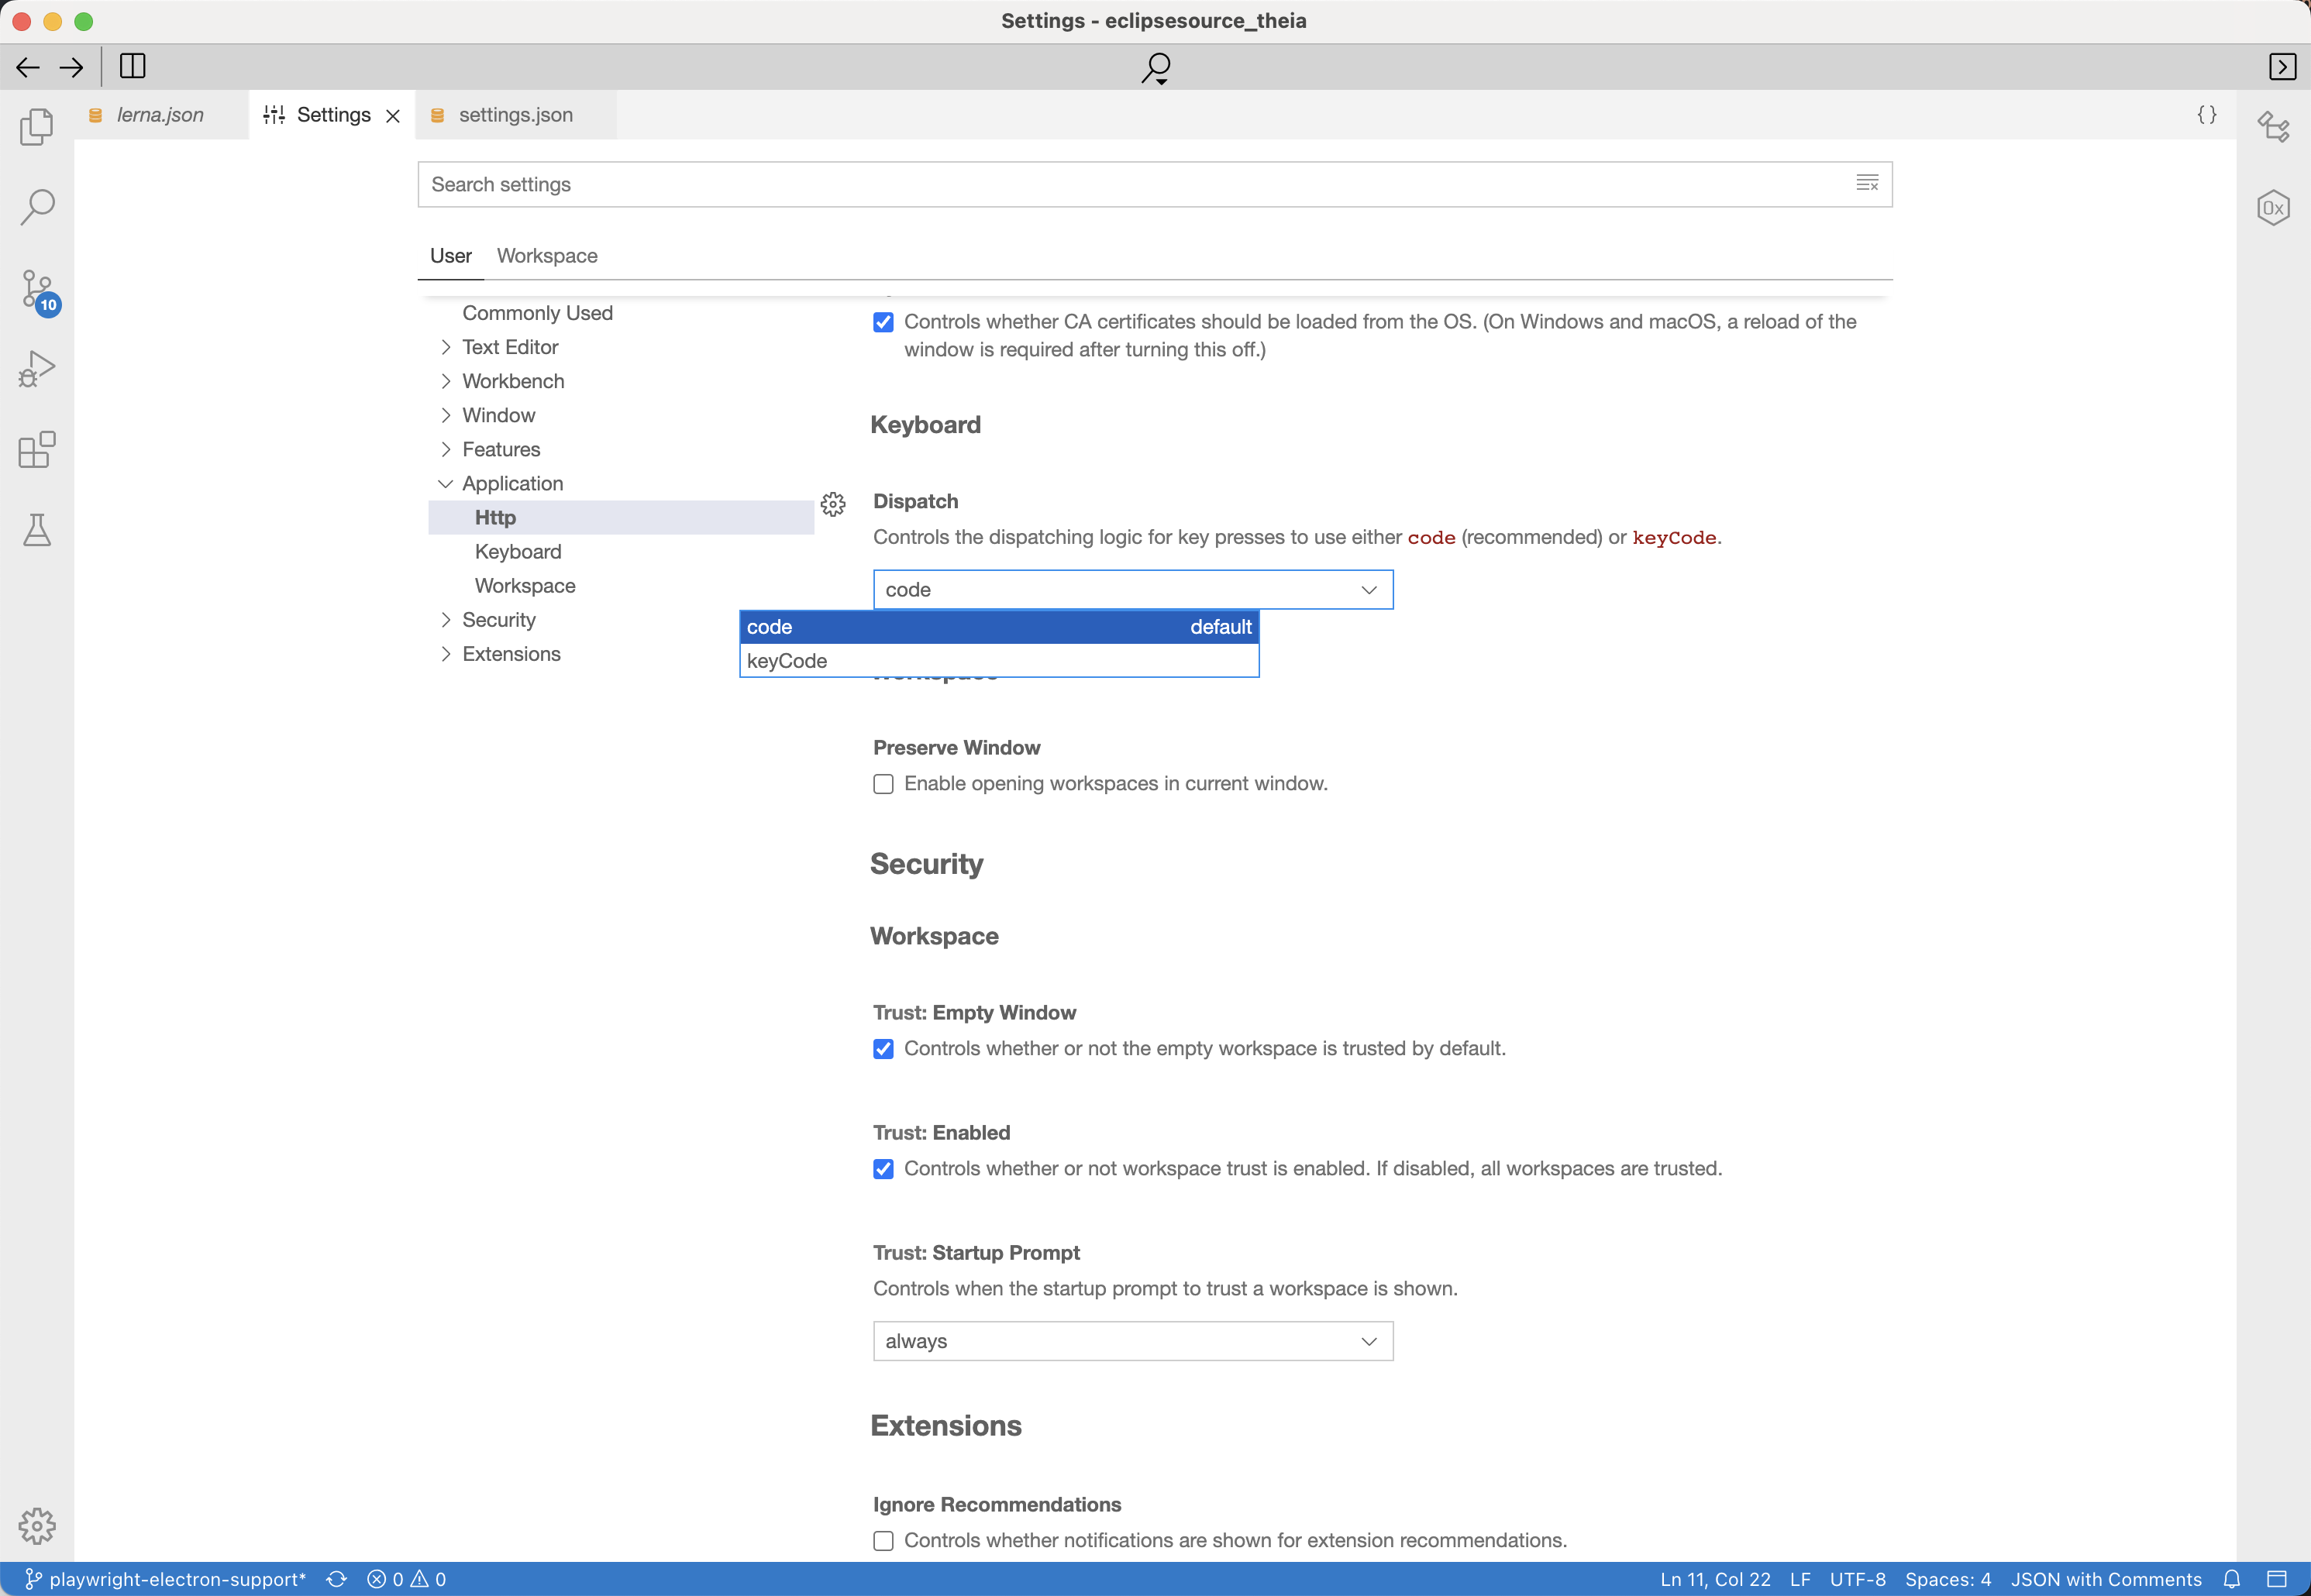Click the Dispatch setting gear icon
The height and width of the screenshot is (1596, 2311).
pyautogui.click(x=833, y=504)
